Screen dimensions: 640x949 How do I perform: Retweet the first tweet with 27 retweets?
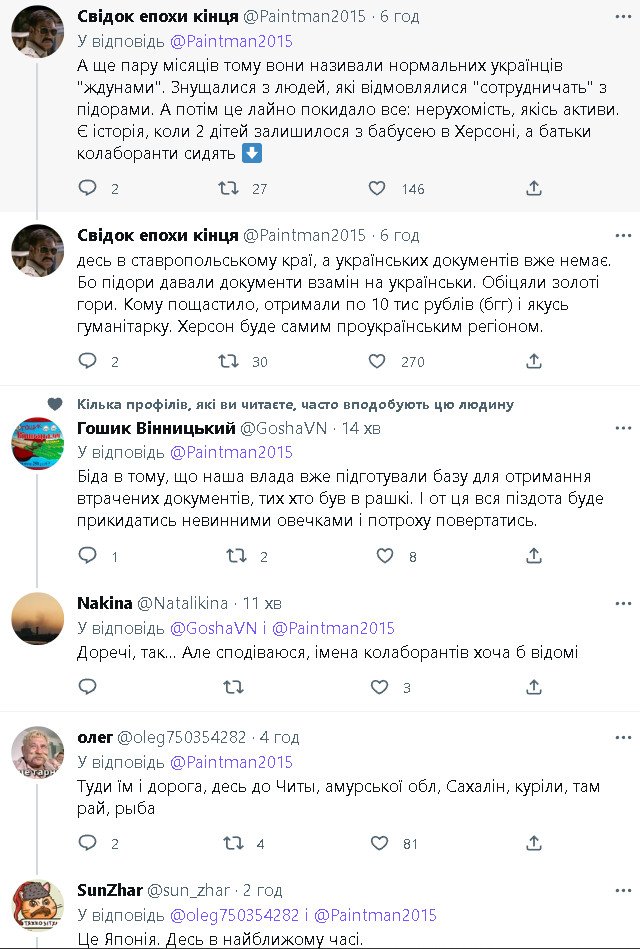pyautogui.click(x=228, y=188)
